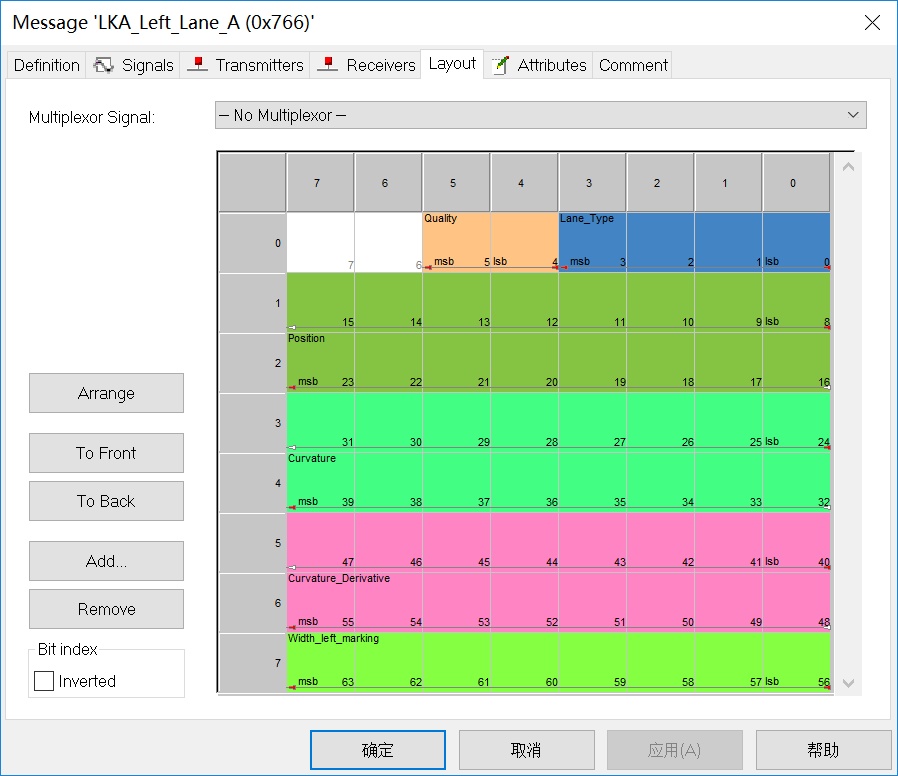
Task: Click the Arrange button
Action: [x=107, y=393]
